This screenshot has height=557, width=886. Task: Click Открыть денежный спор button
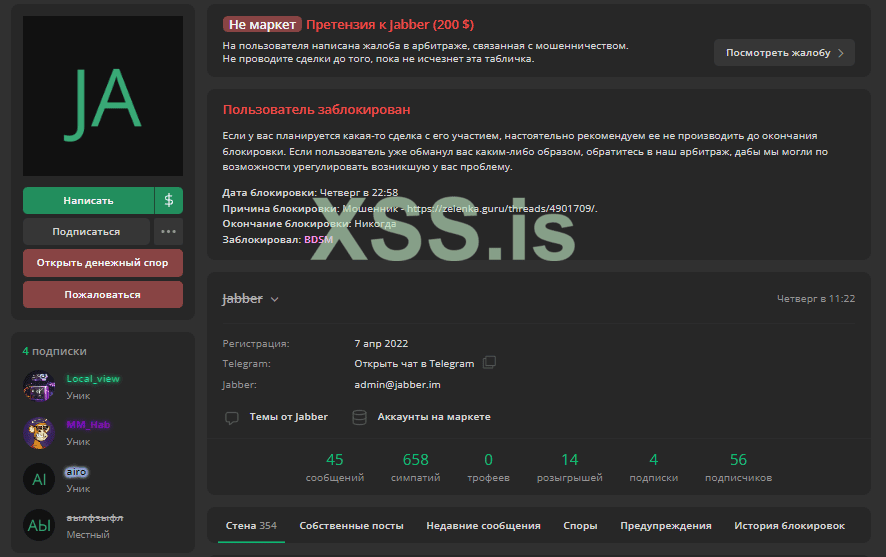click(103, 263)
